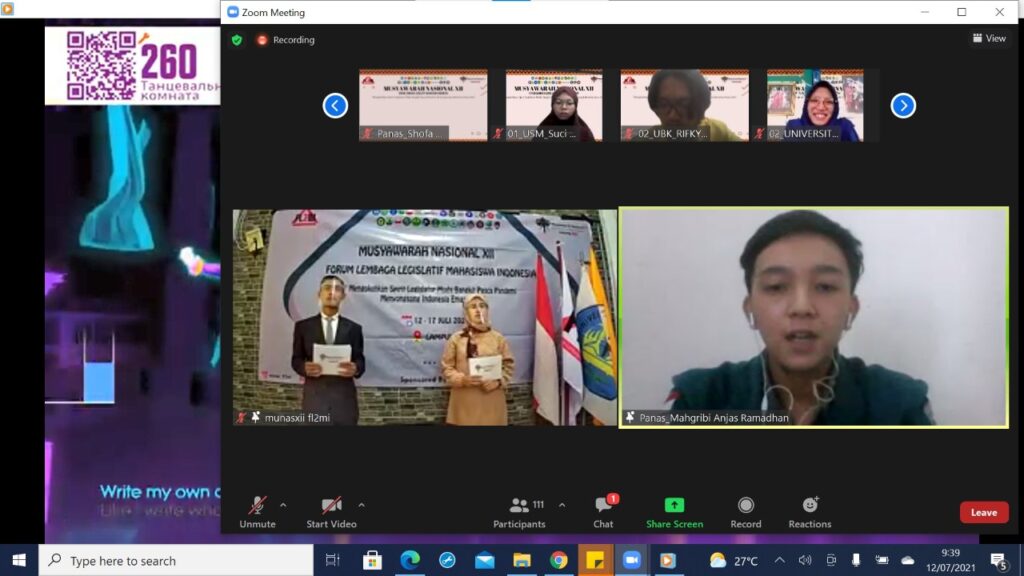Click the munasxii fl2mi video tile
Viewport: 1024px width, 576px height.
(425, 317)
